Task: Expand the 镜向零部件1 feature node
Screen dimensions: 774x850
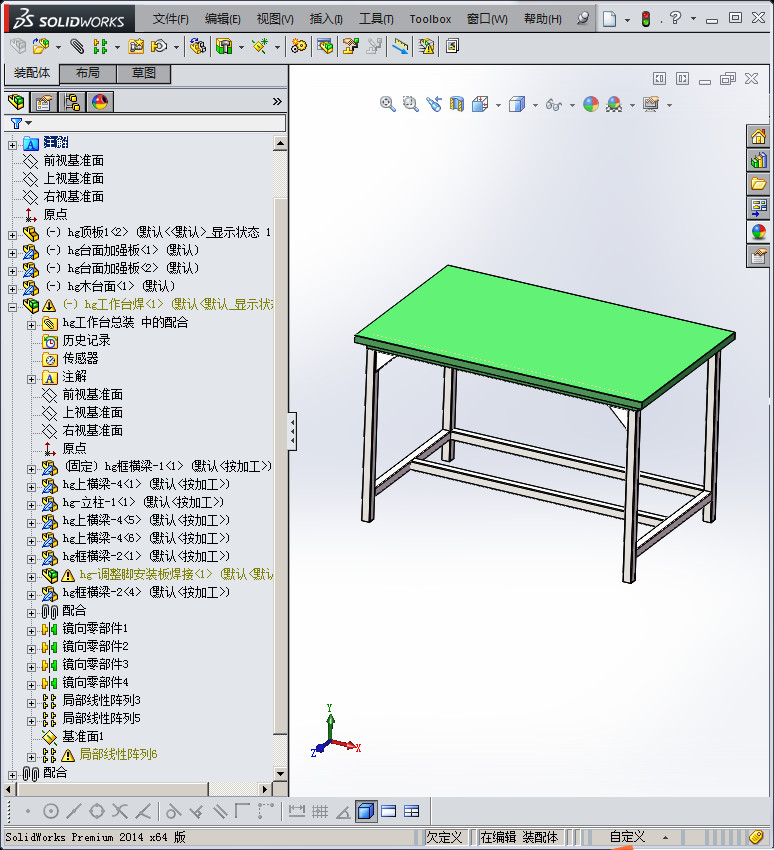Action: (31, 631)
